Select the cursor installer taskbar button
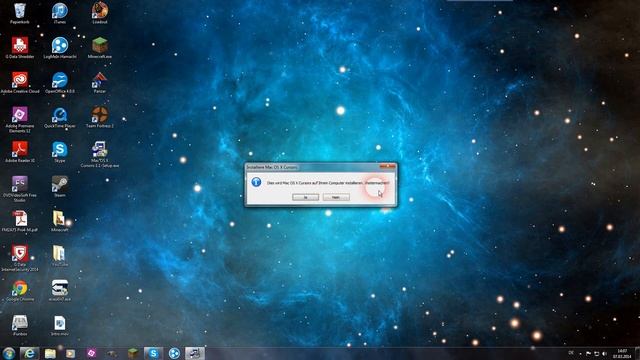This screenshot has height=360, width=640. [x=195, y=353]
